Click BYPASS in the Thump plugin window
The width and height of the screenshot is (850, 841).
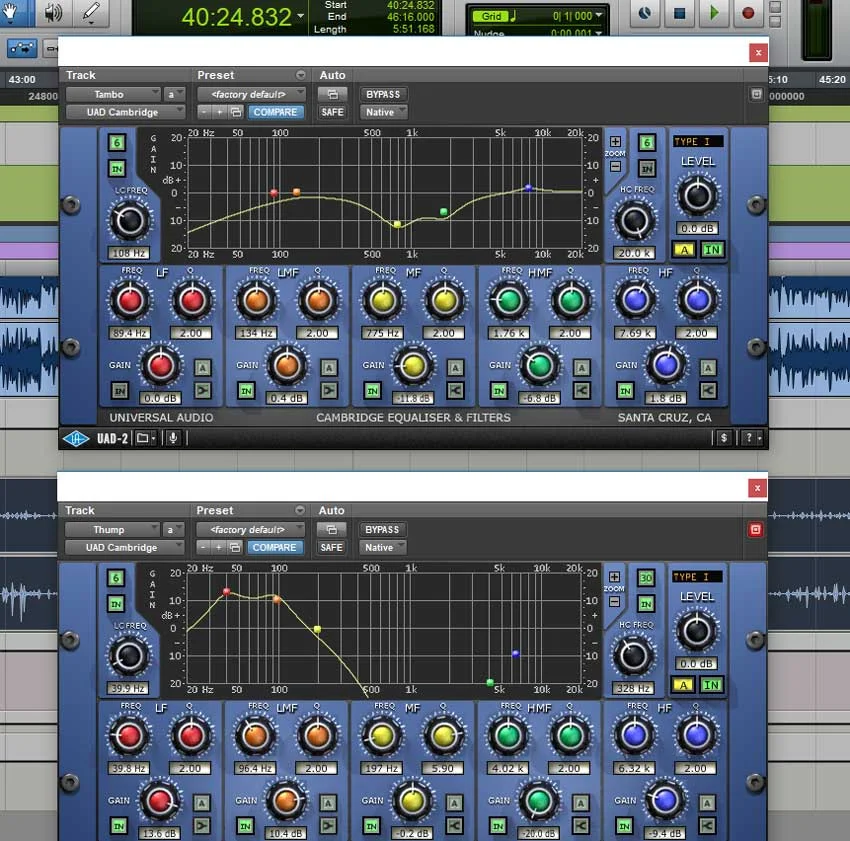(x=382, y=530)
